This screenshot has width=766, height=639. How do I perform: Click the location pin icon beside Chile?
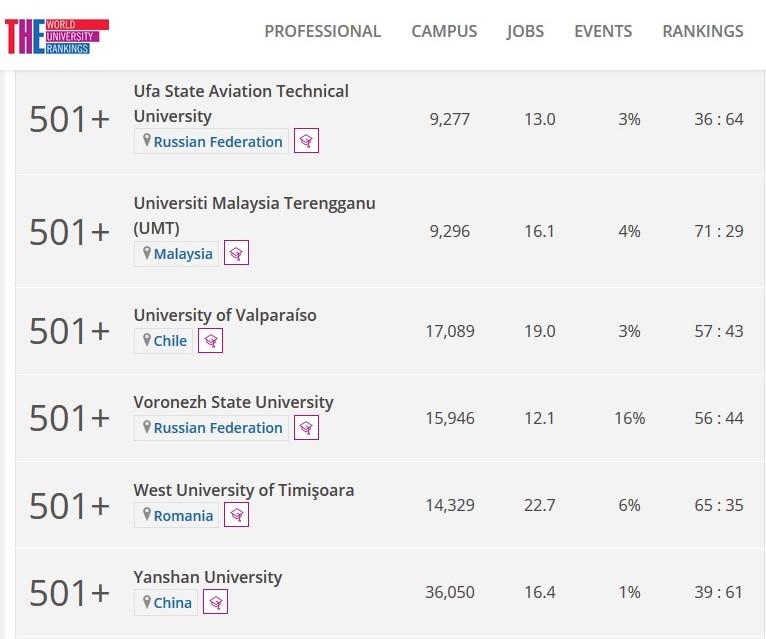pos(146,340)
